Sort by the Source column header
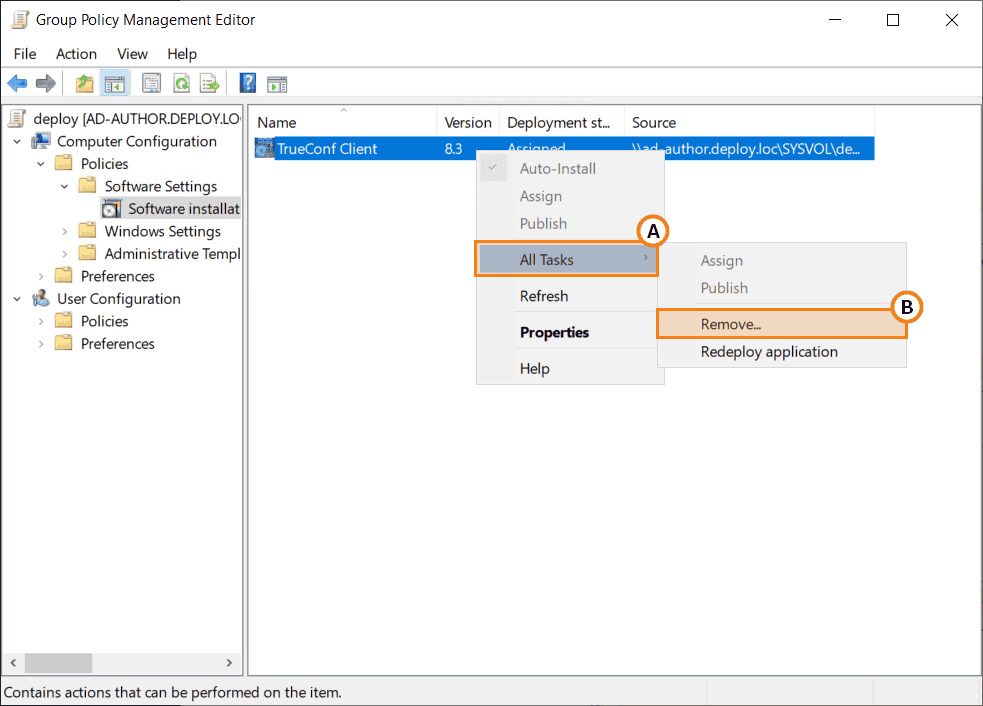 pos(749,122)
